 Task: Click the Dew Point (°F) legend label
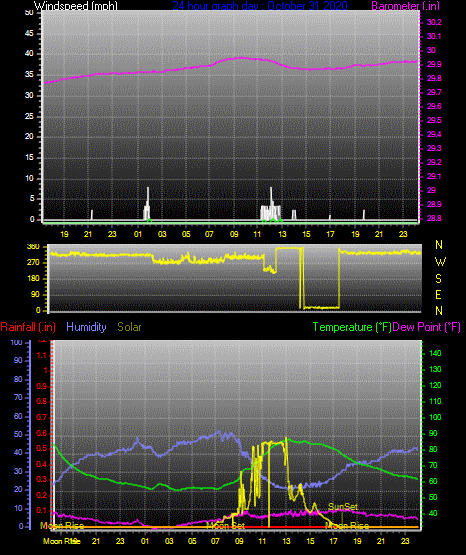[427, 327]
